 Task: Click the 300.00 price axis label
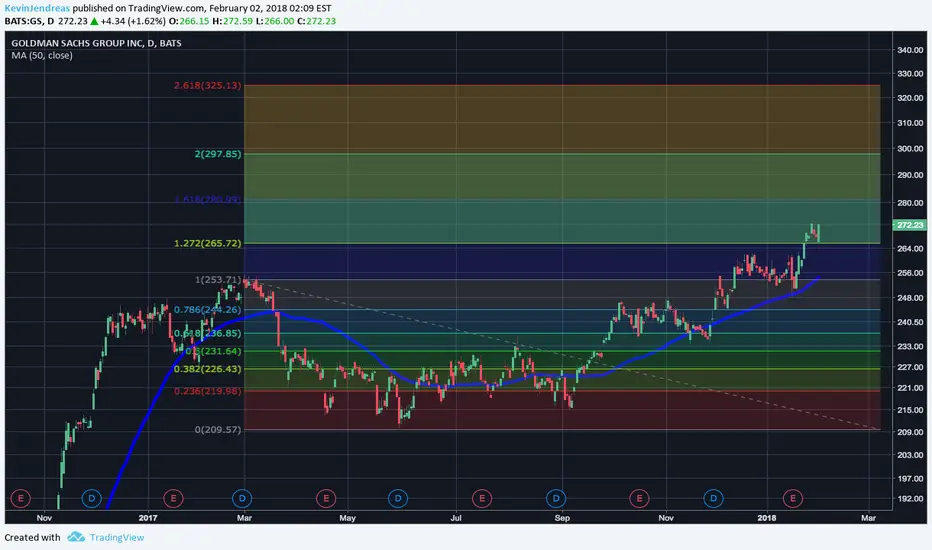click(x=910, y=149)
